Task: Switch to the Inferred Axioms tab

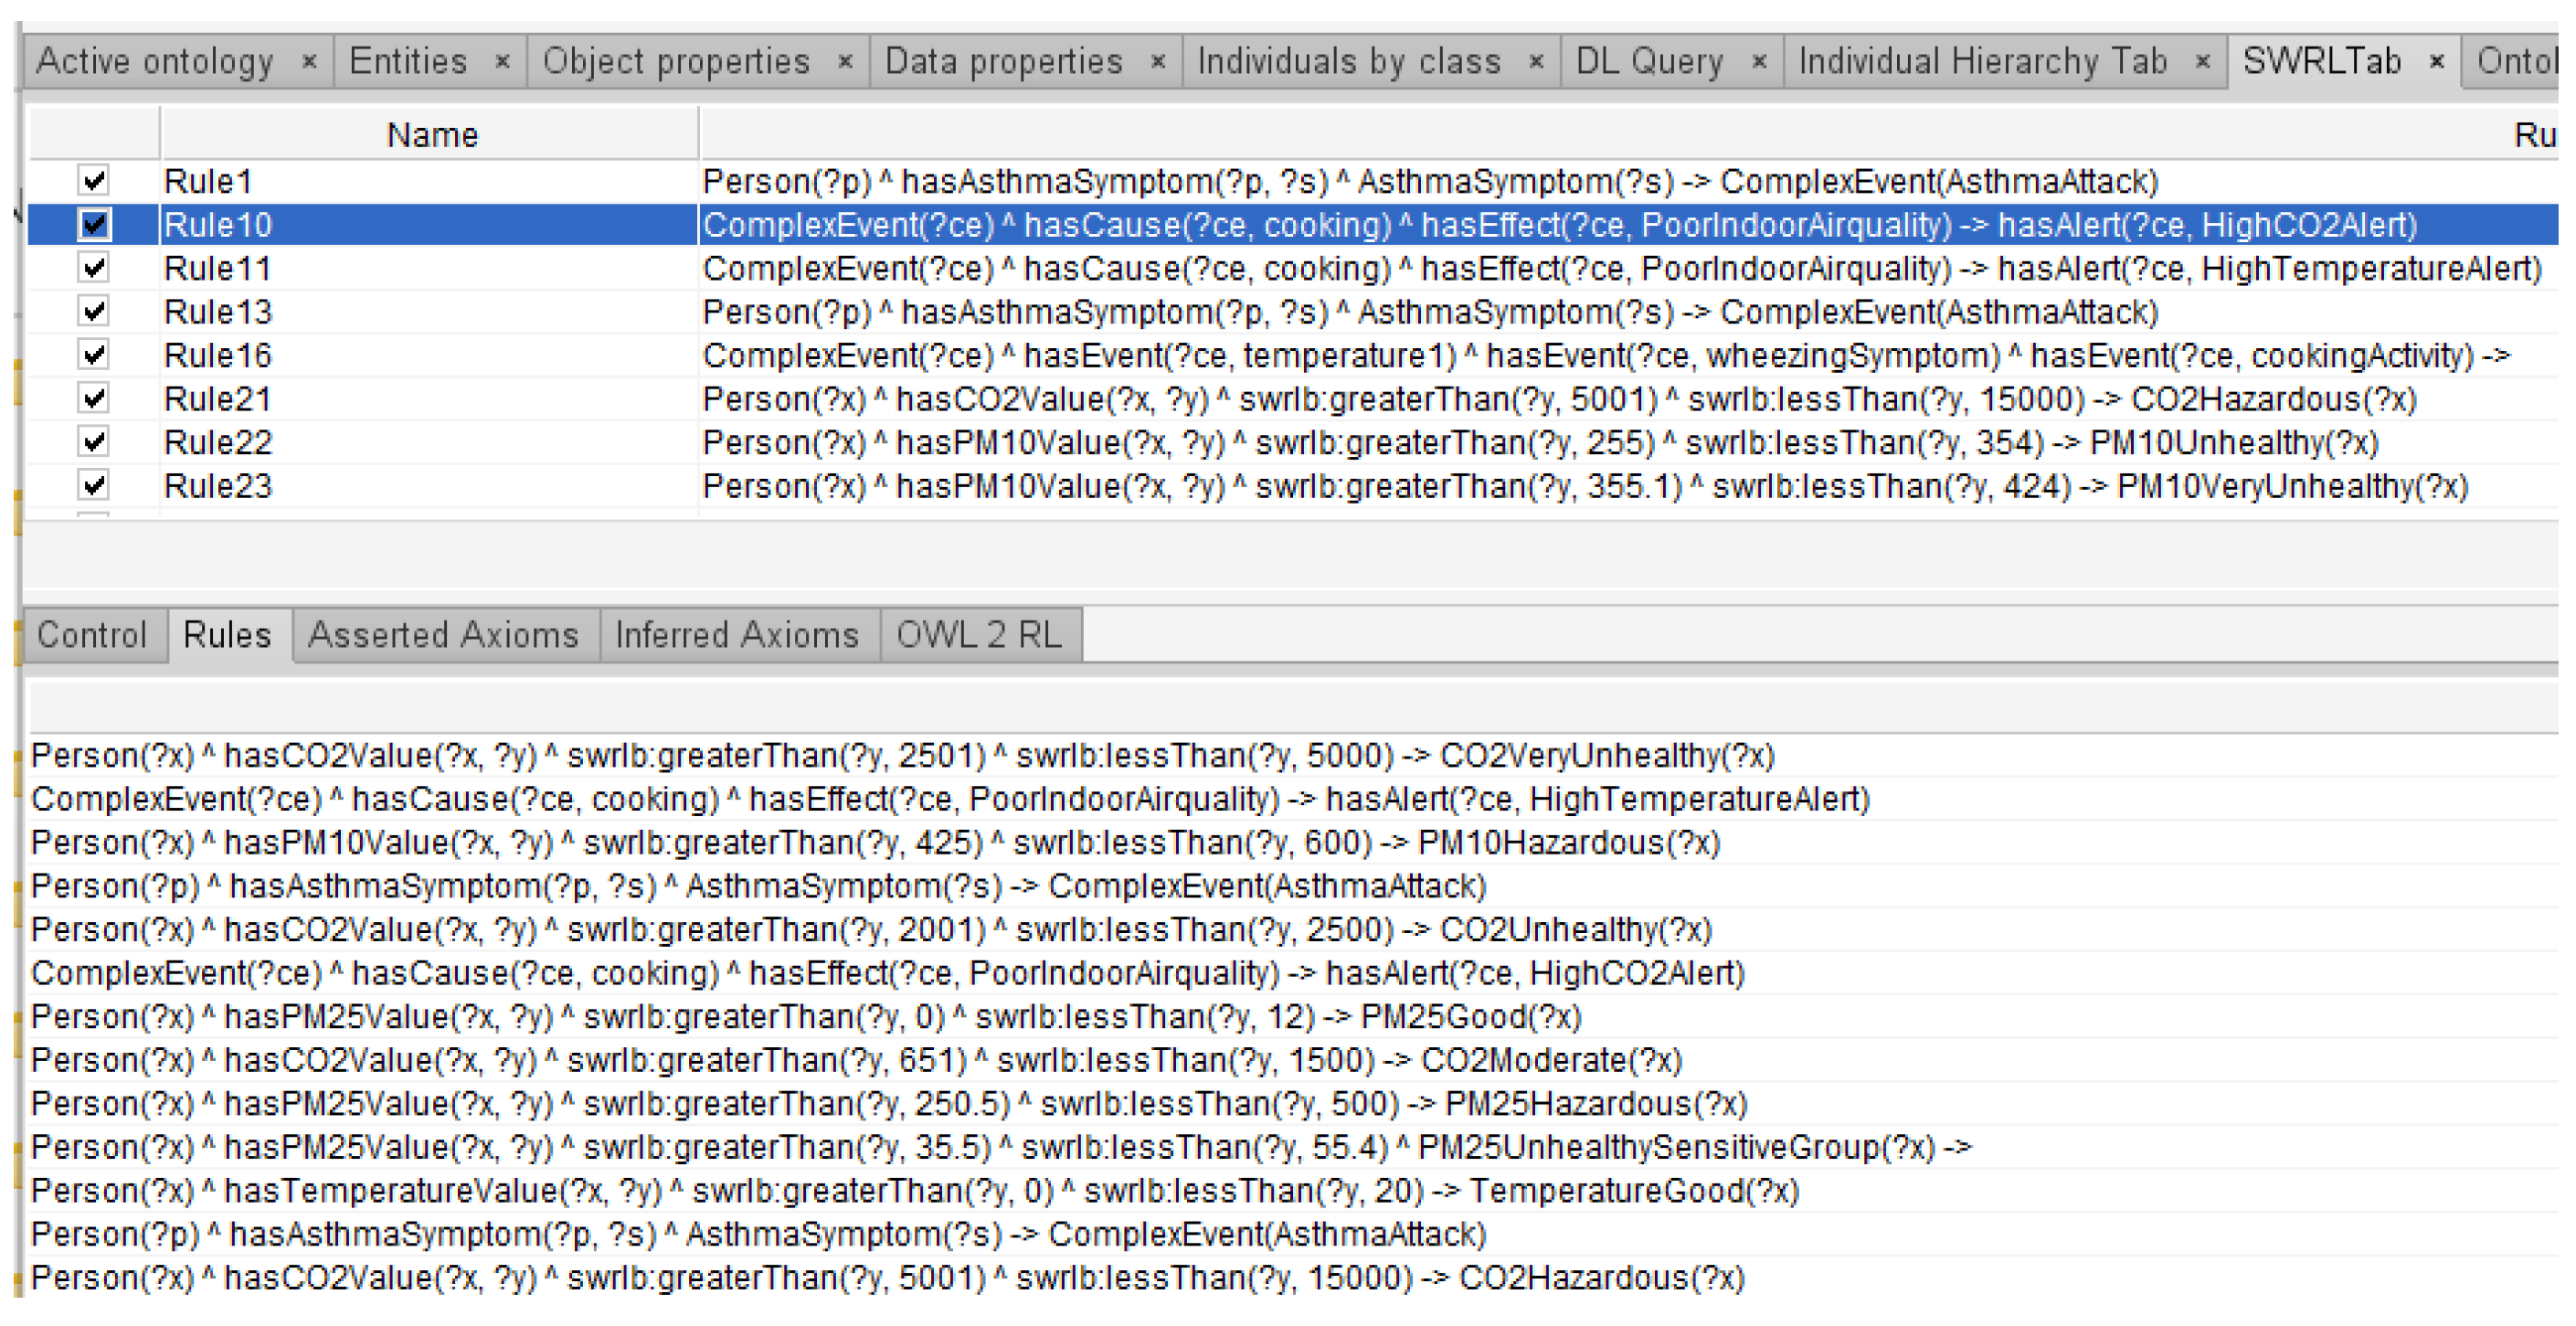Action: tap(737, 635)
